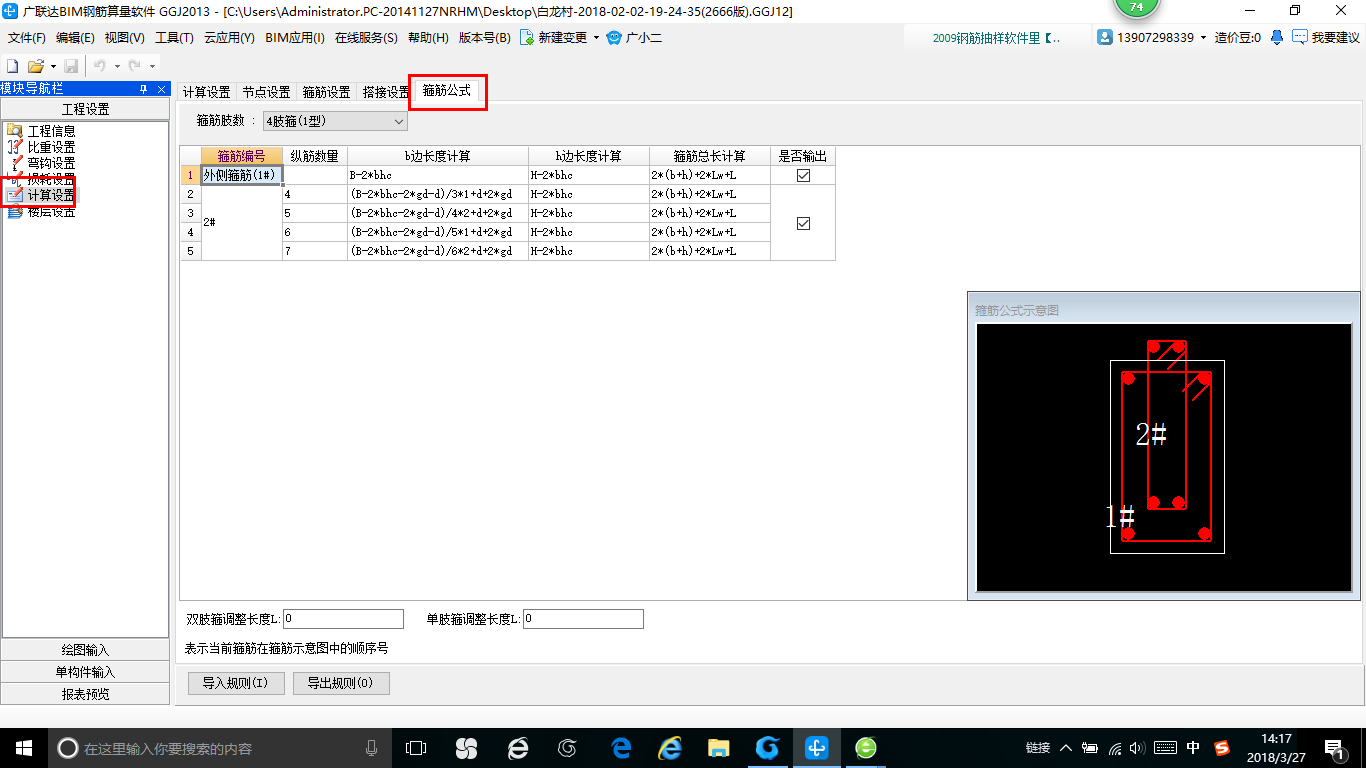Click the 绘图输入 section button
This screenshot has width=1366, height=768.
click(85, 650)
